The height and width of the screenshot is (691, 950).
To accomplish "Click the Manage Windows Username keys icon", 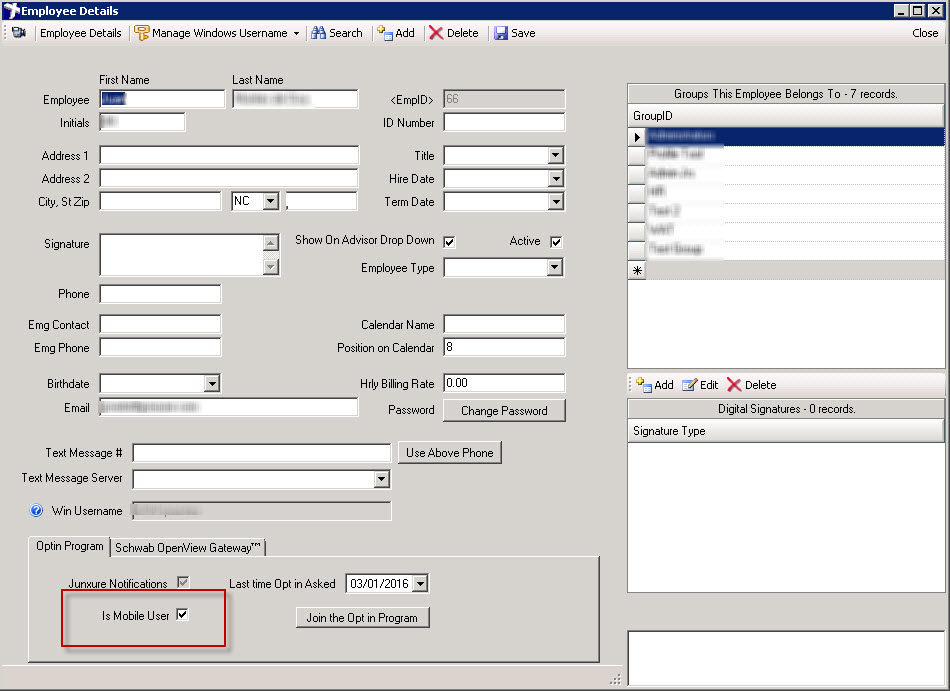I will click(x=141, y=33).
